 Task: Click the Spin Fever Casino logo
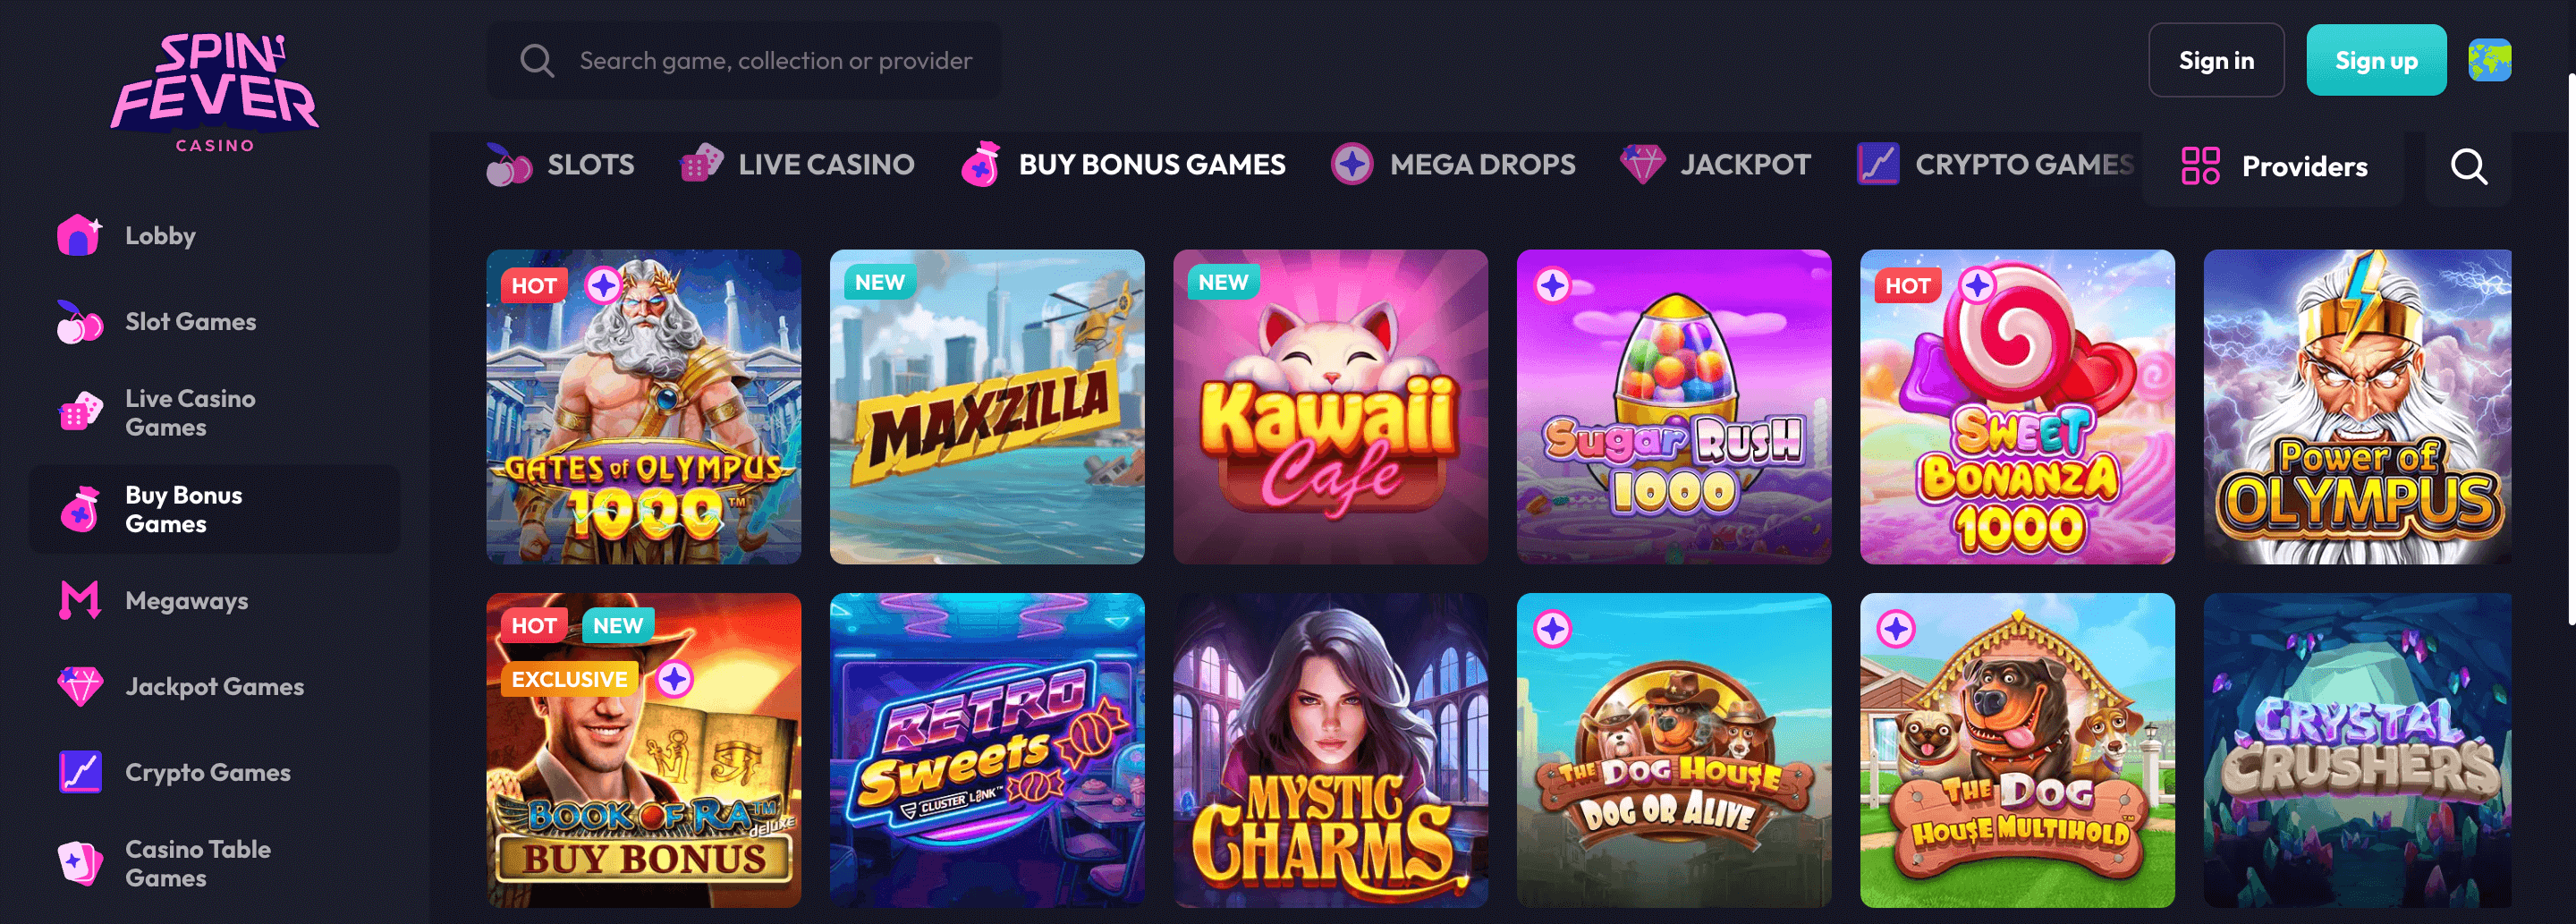(214, 92)
